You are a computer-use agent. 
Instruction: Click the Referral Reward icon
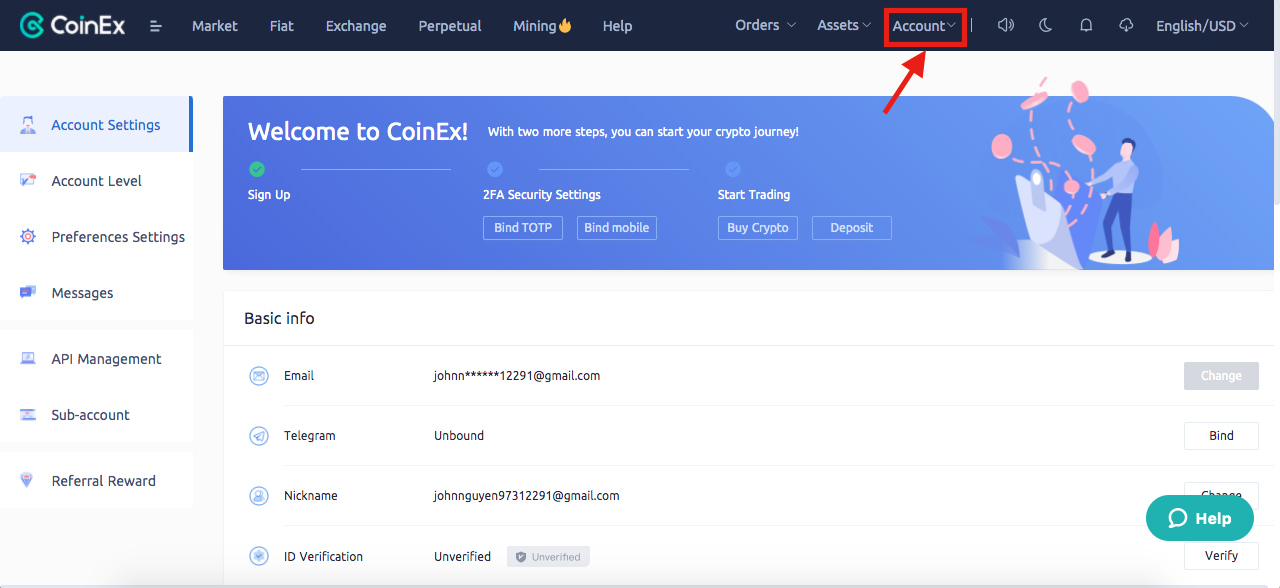pyautogui.click(x=28, y=480)
